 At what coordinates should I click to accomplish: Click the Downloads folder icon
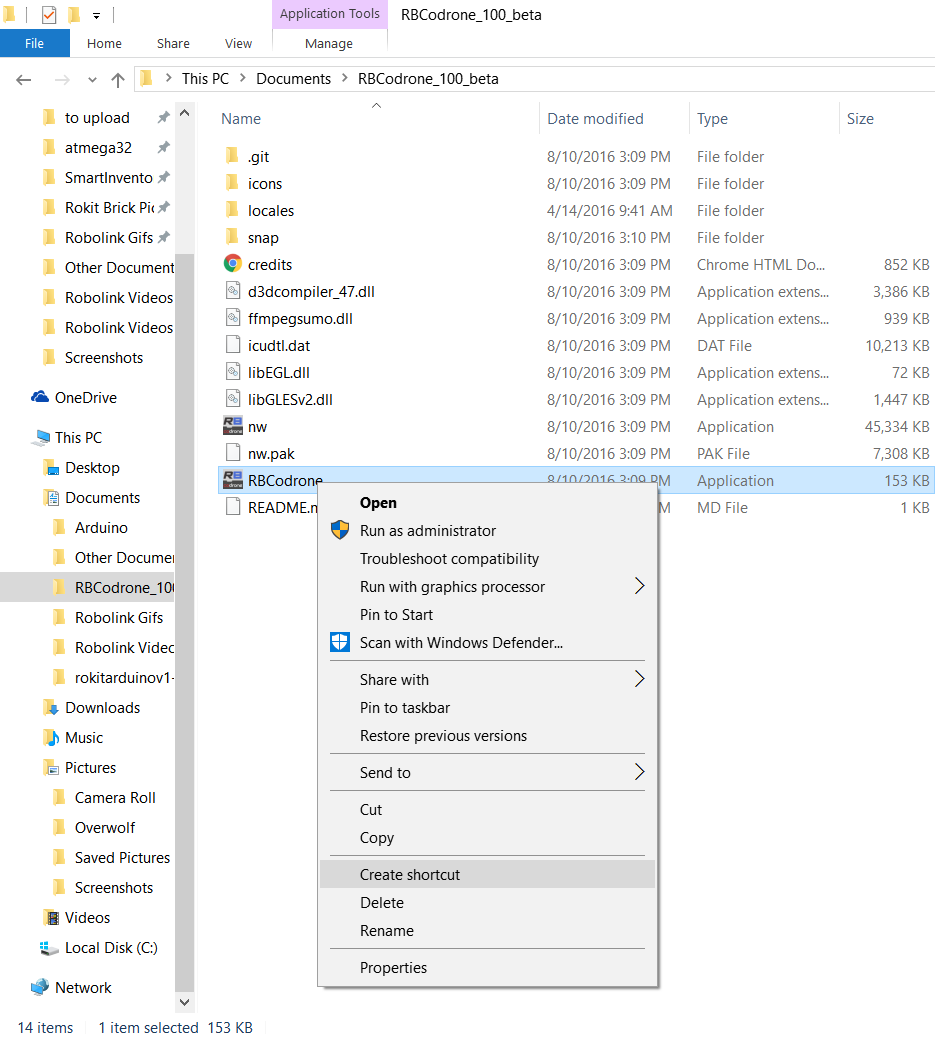point(50,707)
